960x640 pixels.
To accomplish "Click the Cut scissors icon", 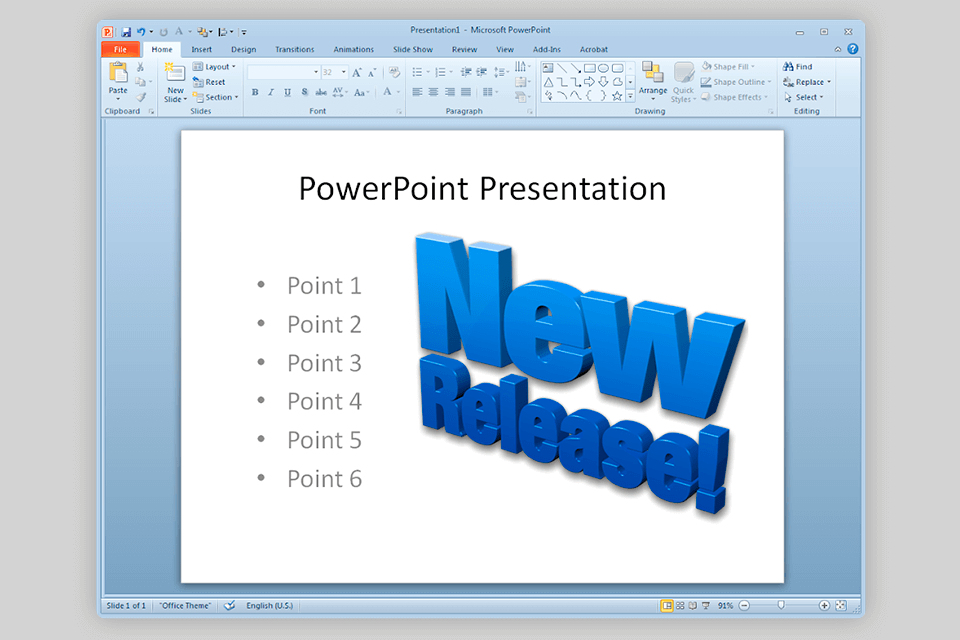I will point(140,67).
